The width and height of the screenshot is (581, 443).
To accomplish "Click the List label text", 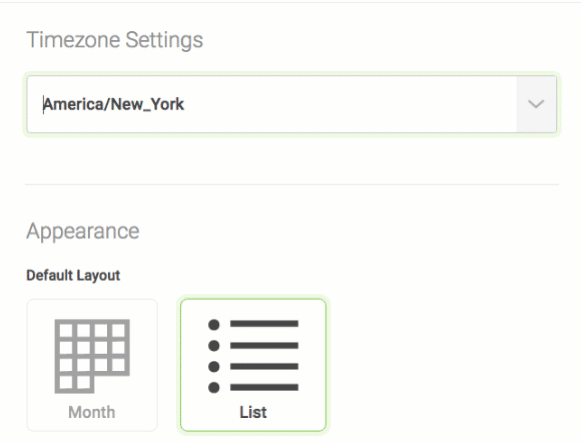I will click(253, 412).
